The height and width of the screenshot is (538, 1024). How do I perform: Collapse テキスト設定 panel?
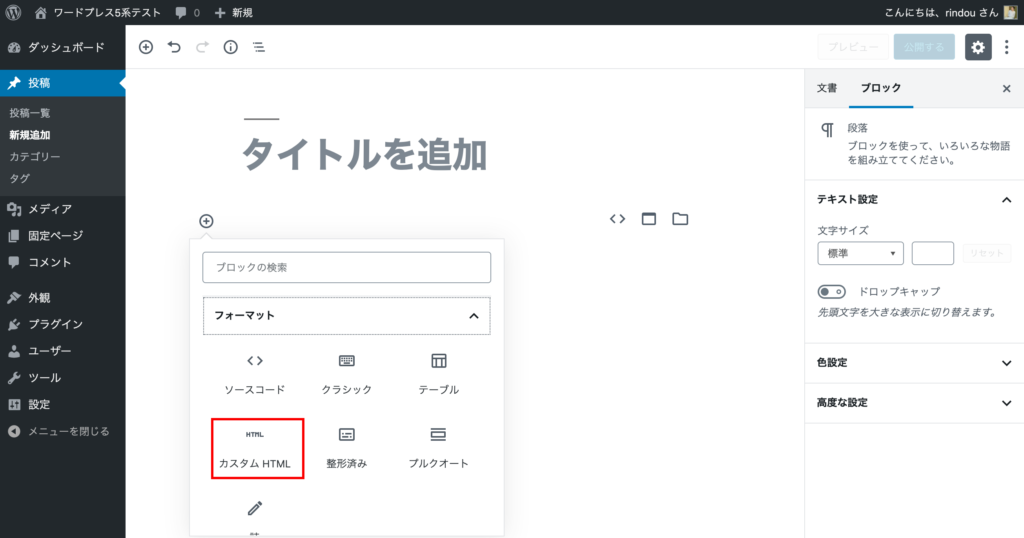[x=914, y=200]
